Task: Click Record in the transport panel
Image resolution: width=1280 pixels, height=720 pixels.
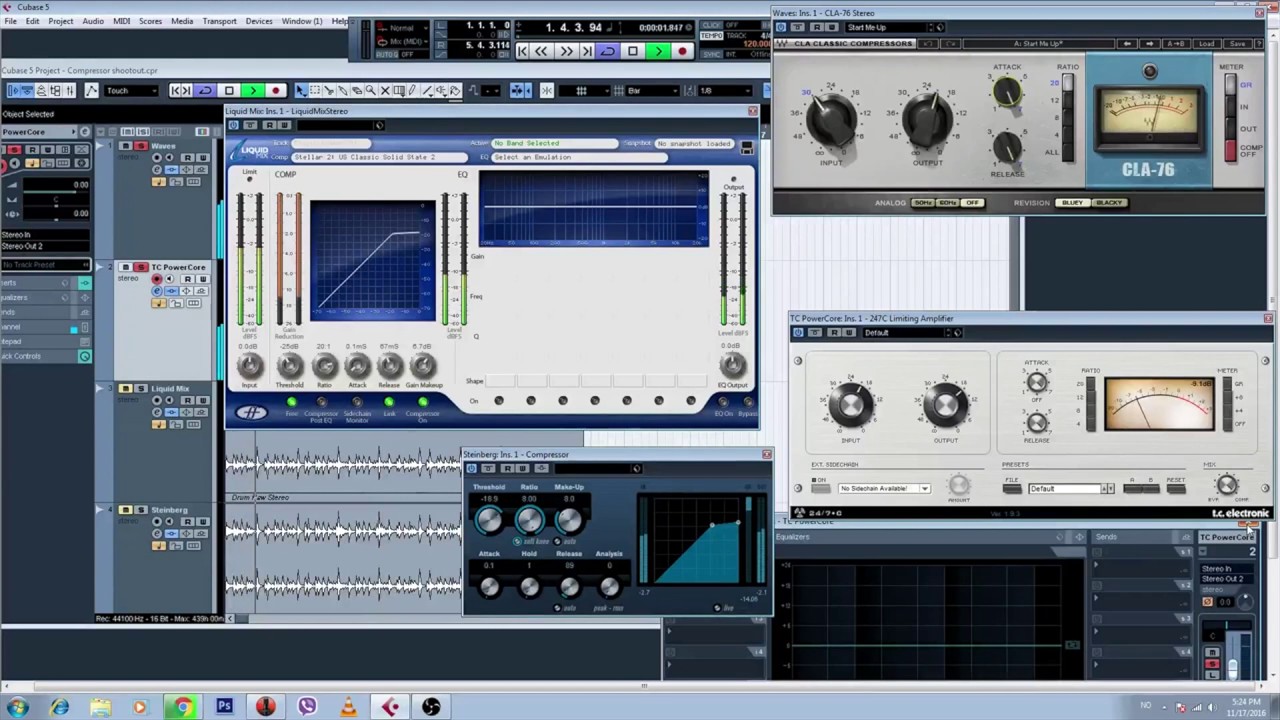Action: [x=682, y=51]
